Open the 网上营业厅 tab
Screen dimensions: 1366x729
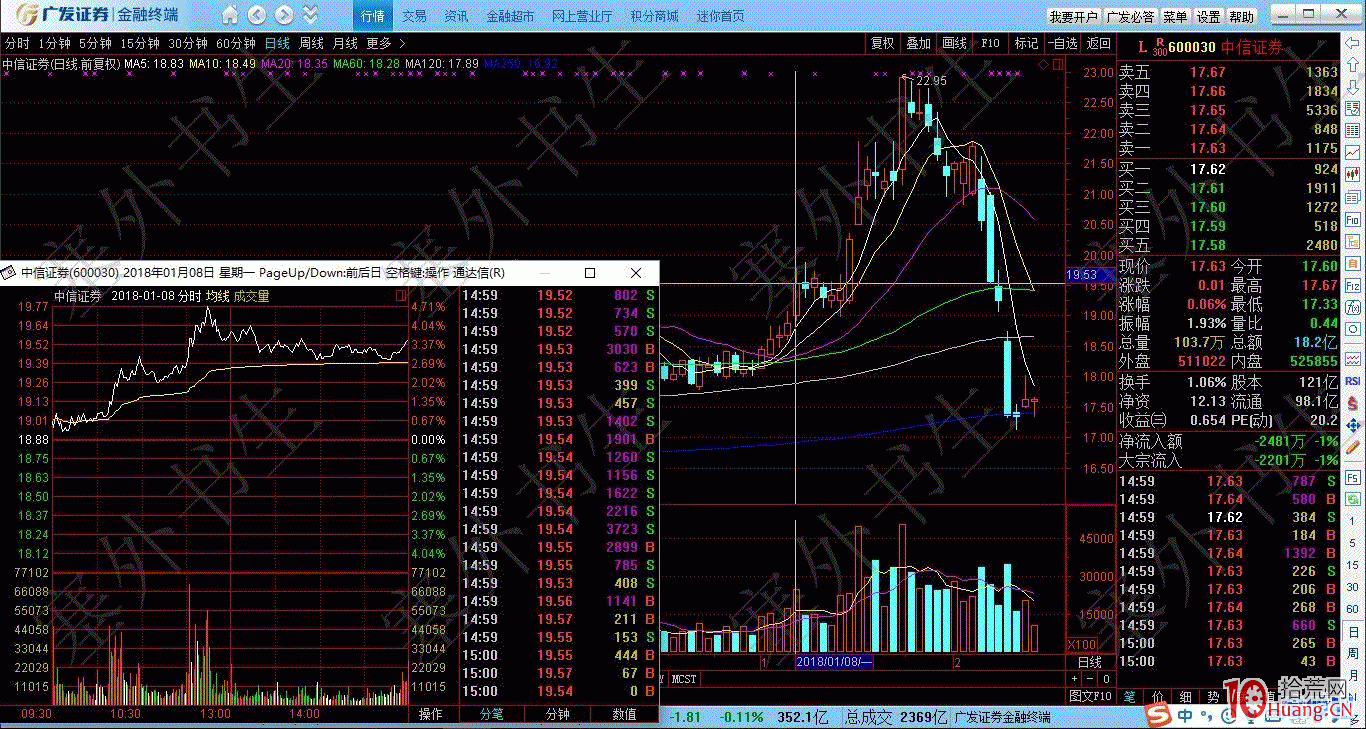point(582,16)
